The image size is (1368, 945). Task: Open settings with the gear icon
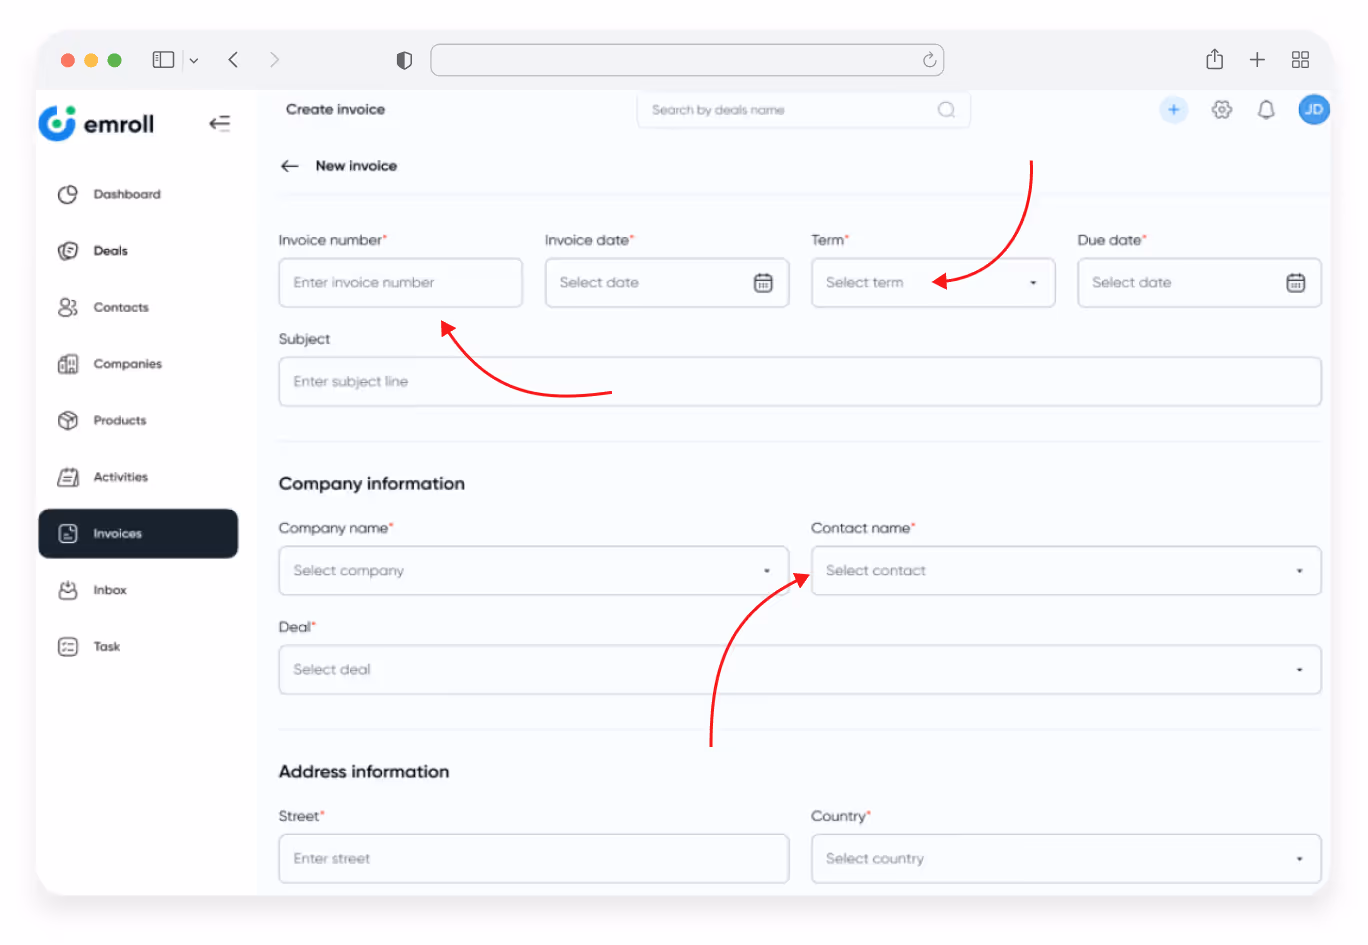coord(1222,109)
